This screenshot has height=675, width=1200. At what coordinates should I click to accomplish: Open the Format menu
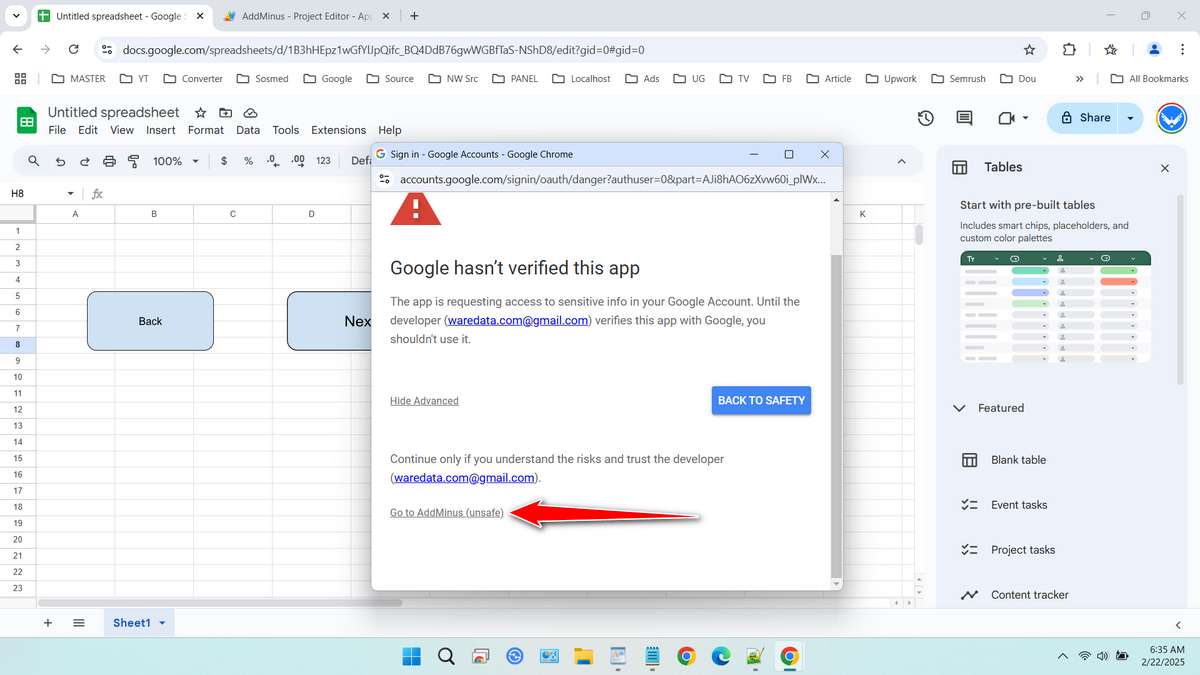point(205,130)
